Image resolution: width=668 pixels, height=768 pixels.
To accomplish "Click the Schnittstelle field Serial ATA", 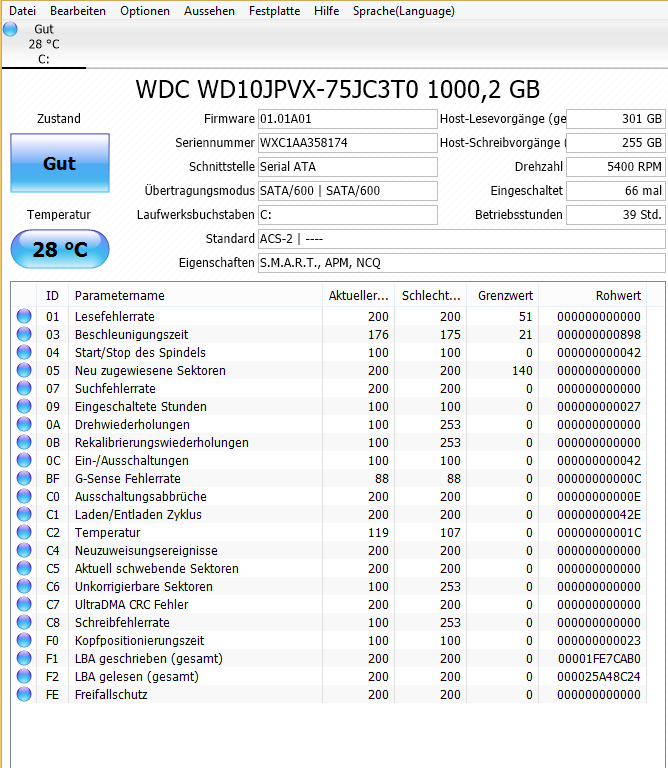I will point(348,167).
